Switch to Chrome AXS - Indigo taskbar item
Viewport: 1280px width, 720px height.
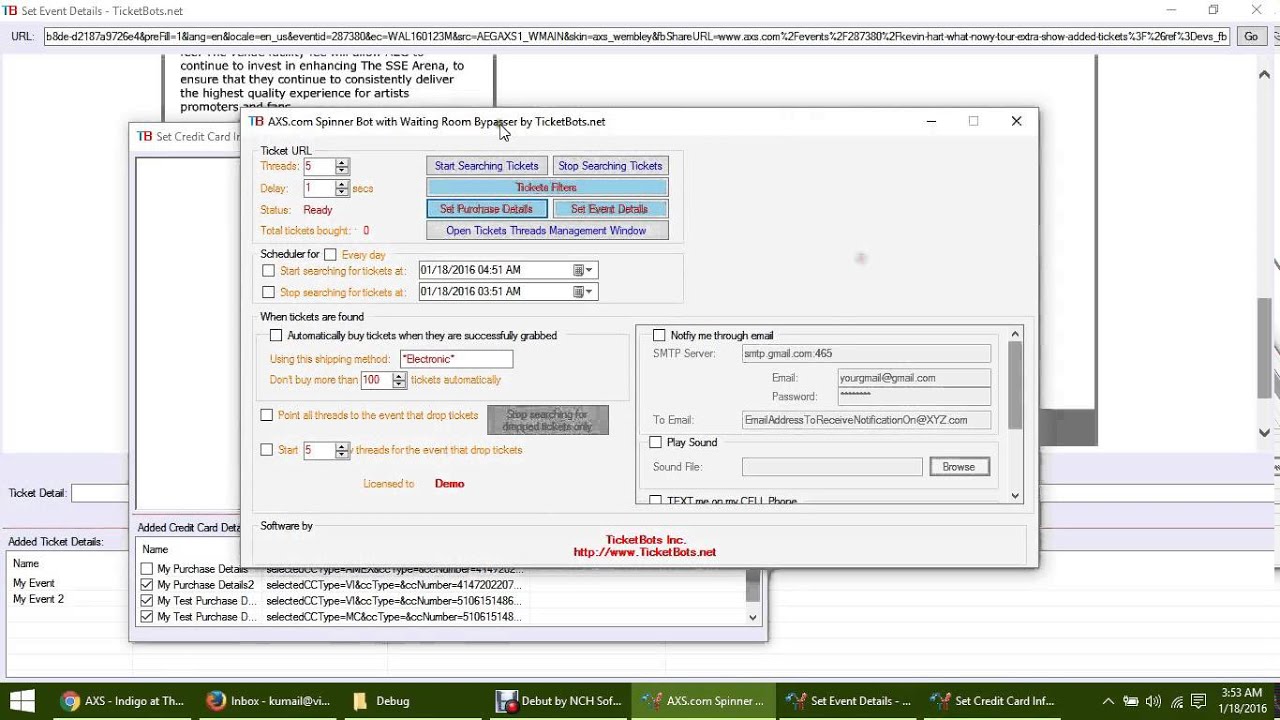pyautogui.click(x=124, y=701)
